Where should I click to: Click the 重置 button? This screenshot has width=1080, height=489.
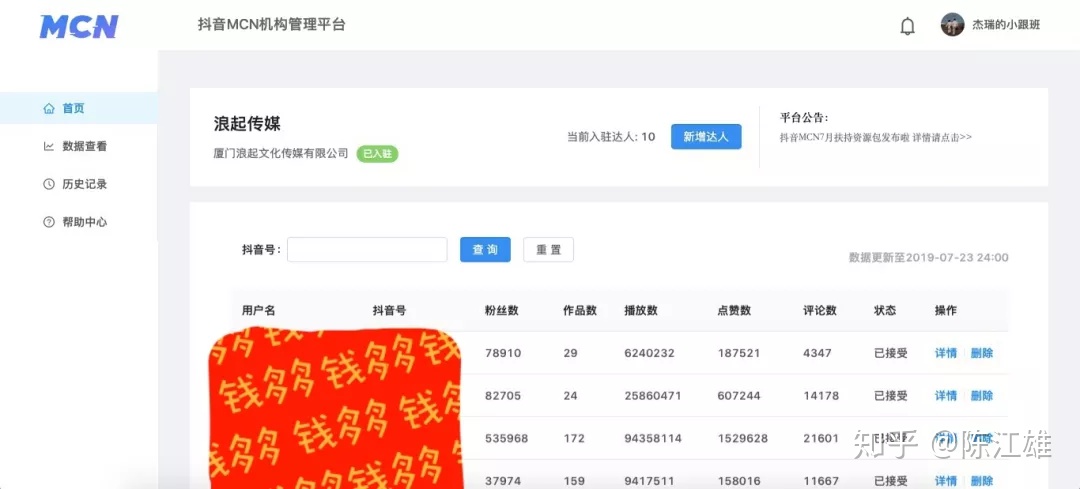pyautogui.click(x=548, y=249)
